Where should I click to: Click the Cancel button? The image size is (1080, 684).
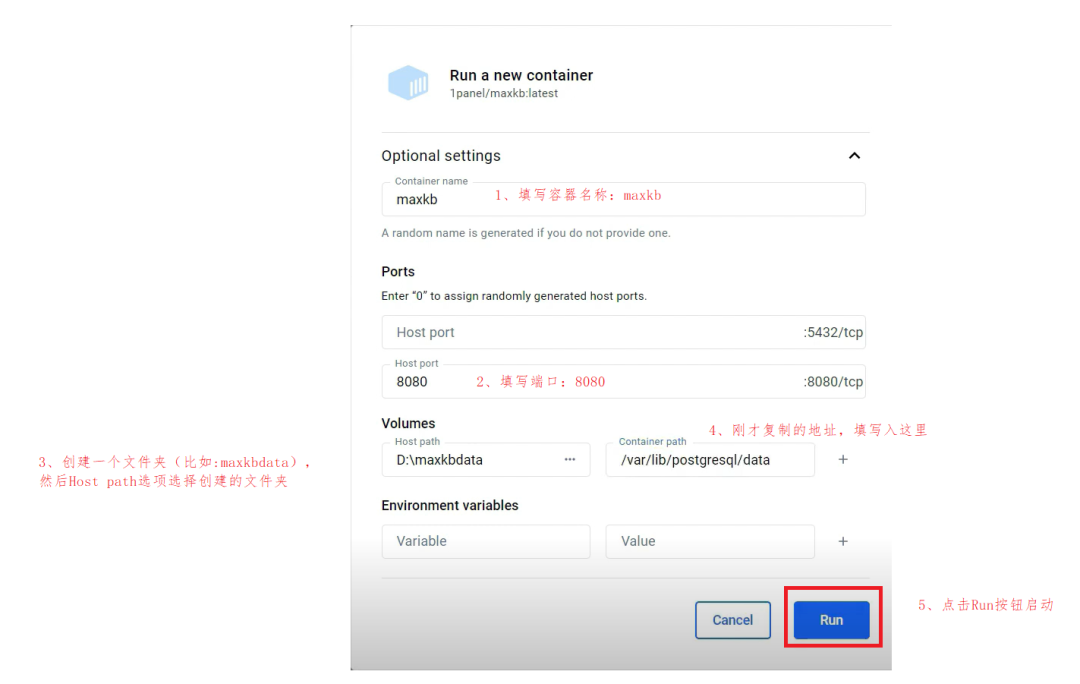point(733,620)
